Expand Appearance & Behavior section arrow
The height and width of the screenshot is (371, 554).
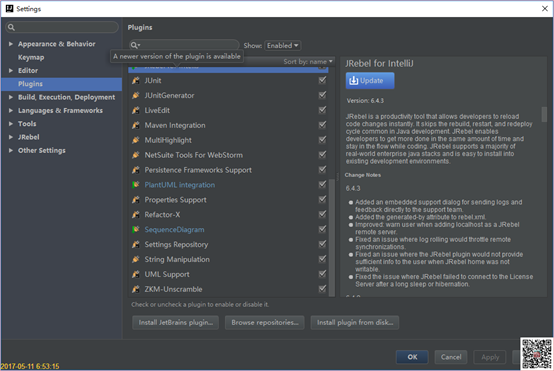tap(11, 44)
